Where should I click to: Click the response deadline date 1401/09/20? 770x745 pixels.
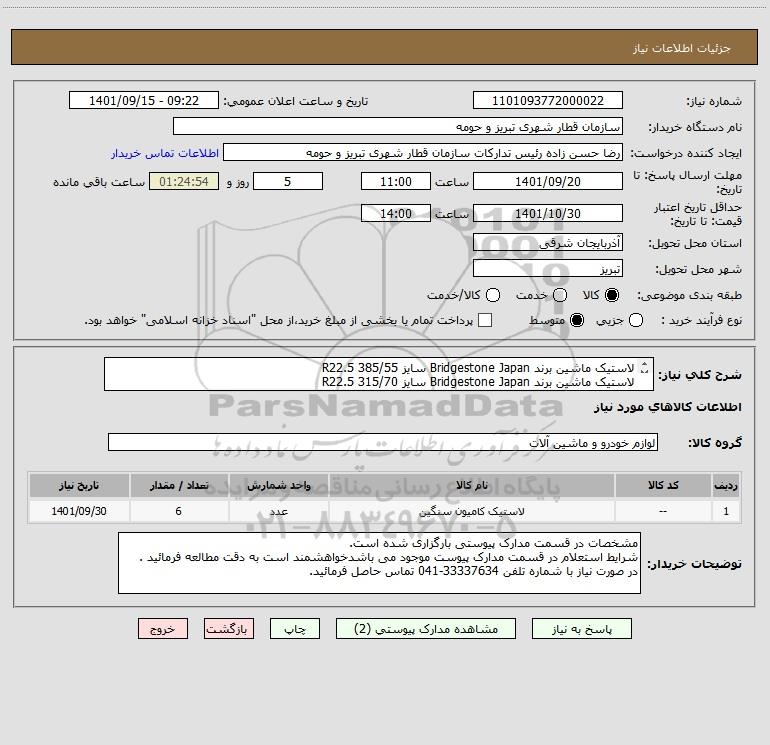pyautogui.click(x=548, y=181)
